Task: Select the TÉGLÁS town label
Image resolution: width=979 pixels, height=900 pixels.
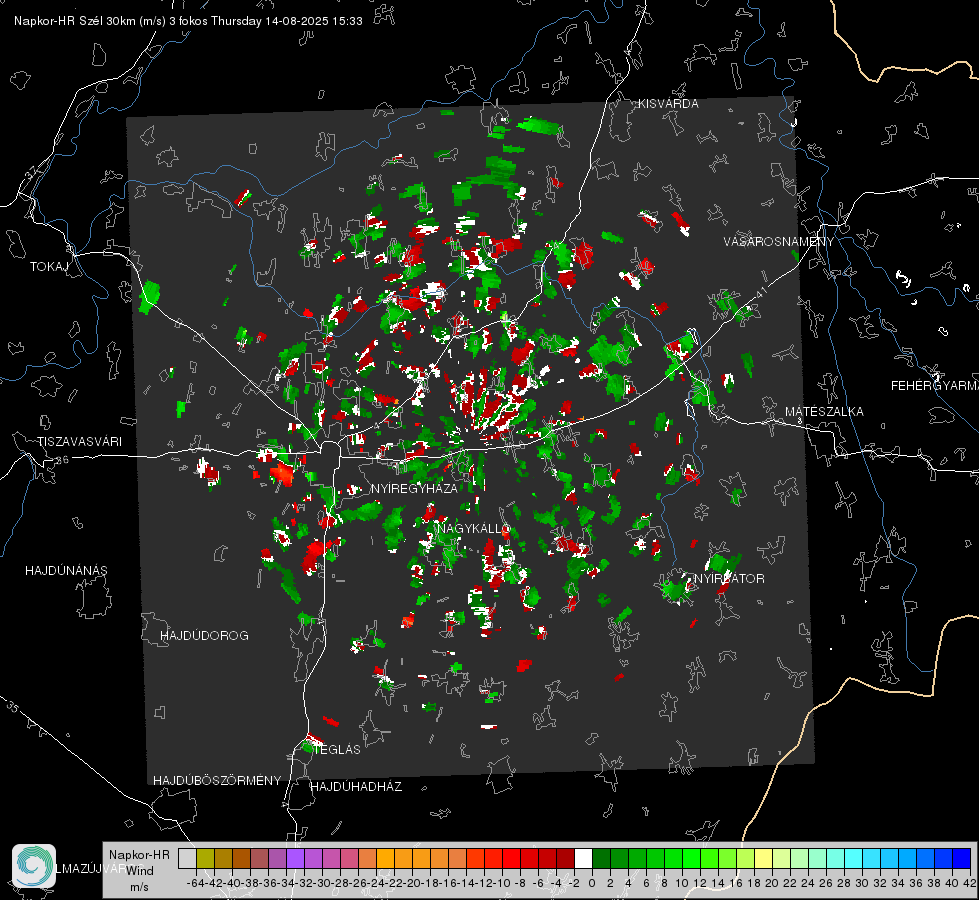Action: (337, 749)
